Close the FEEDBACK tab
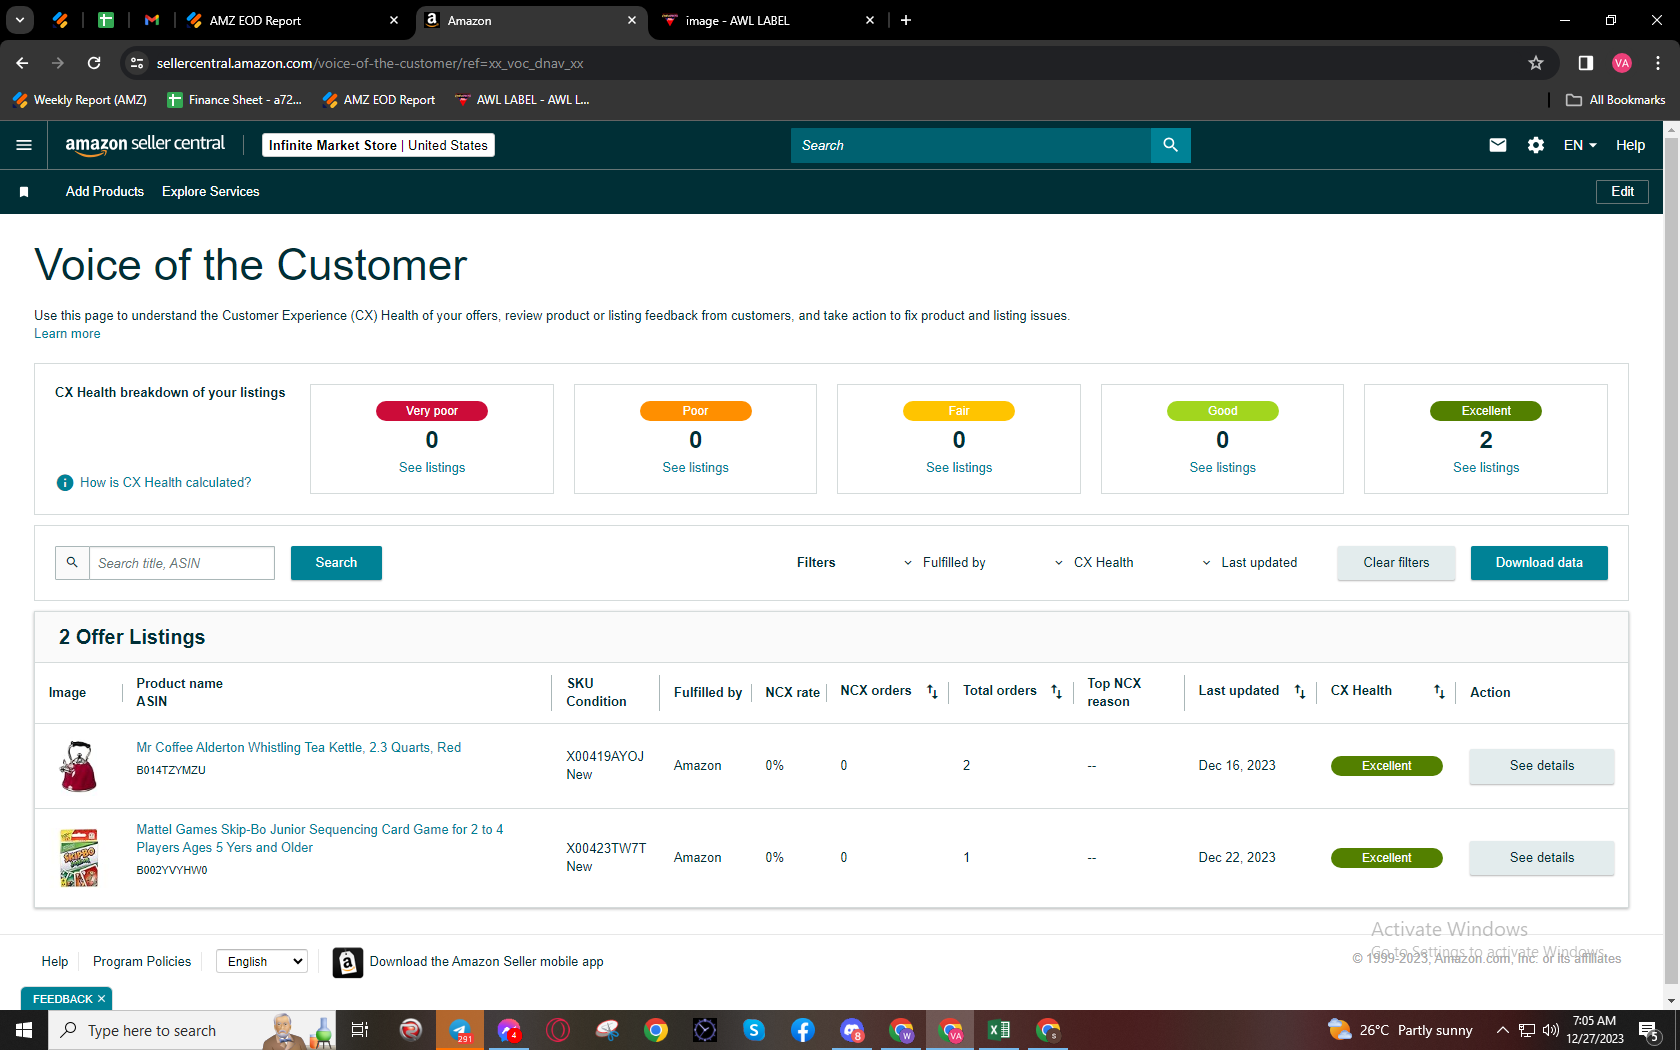 coord(101,999)
